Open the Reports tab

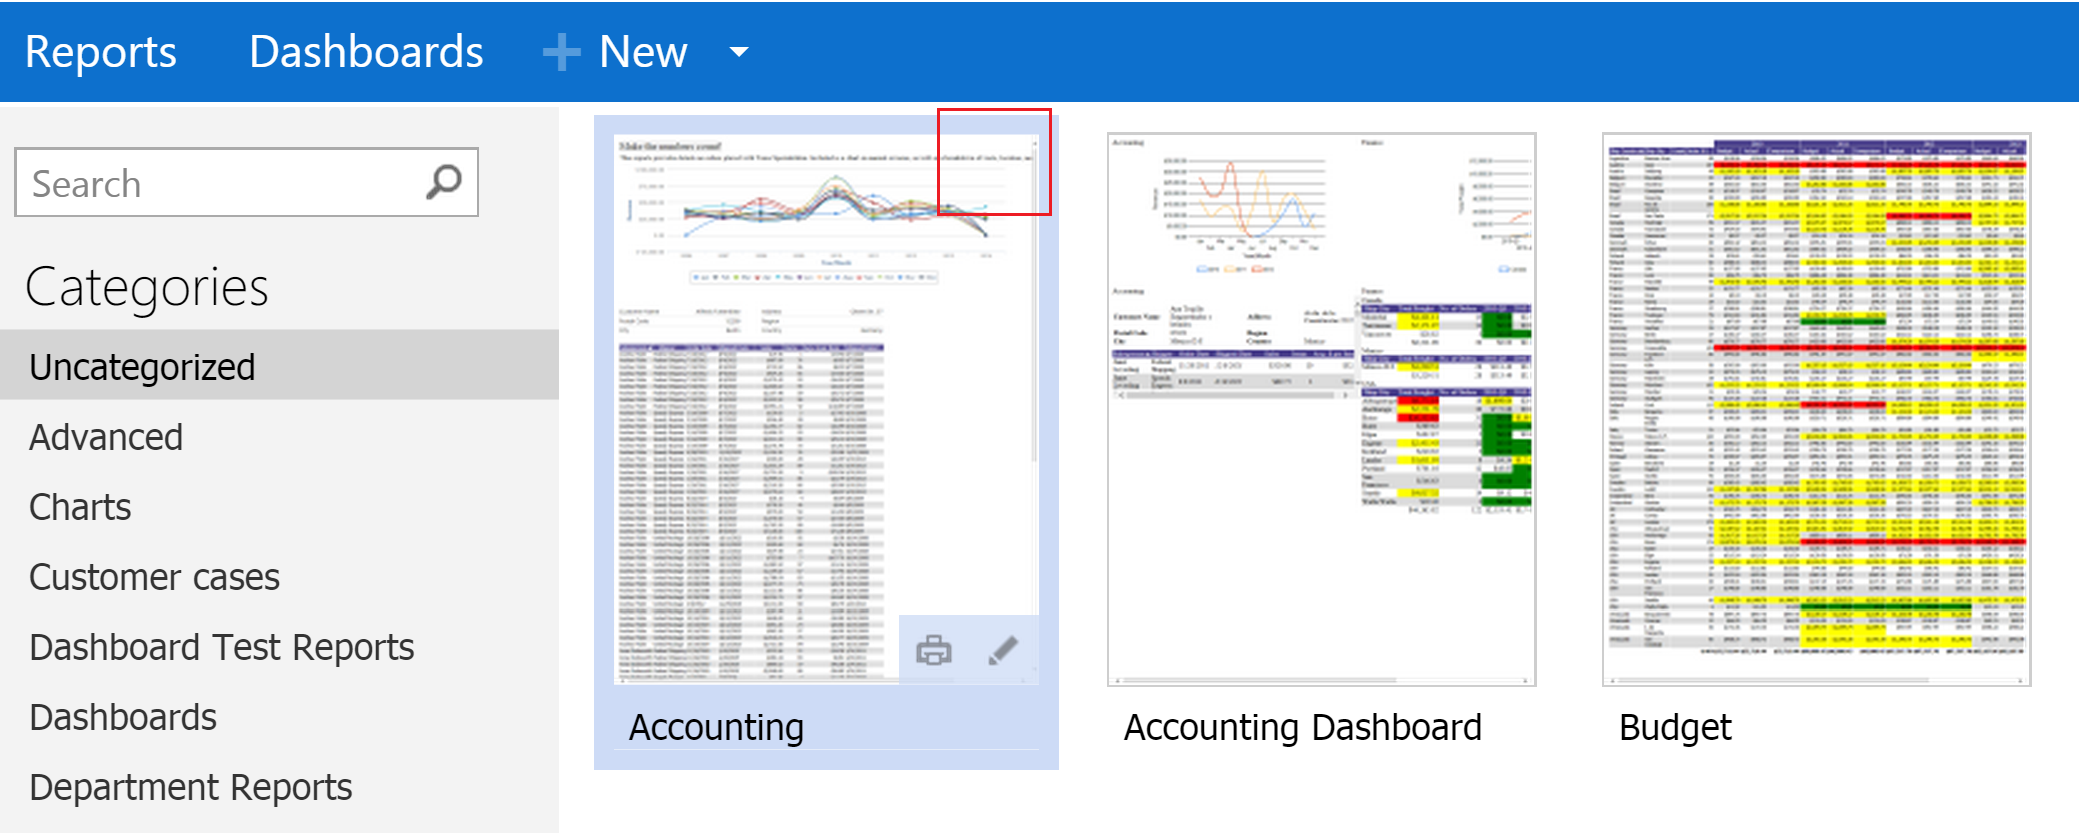[100, 52]
